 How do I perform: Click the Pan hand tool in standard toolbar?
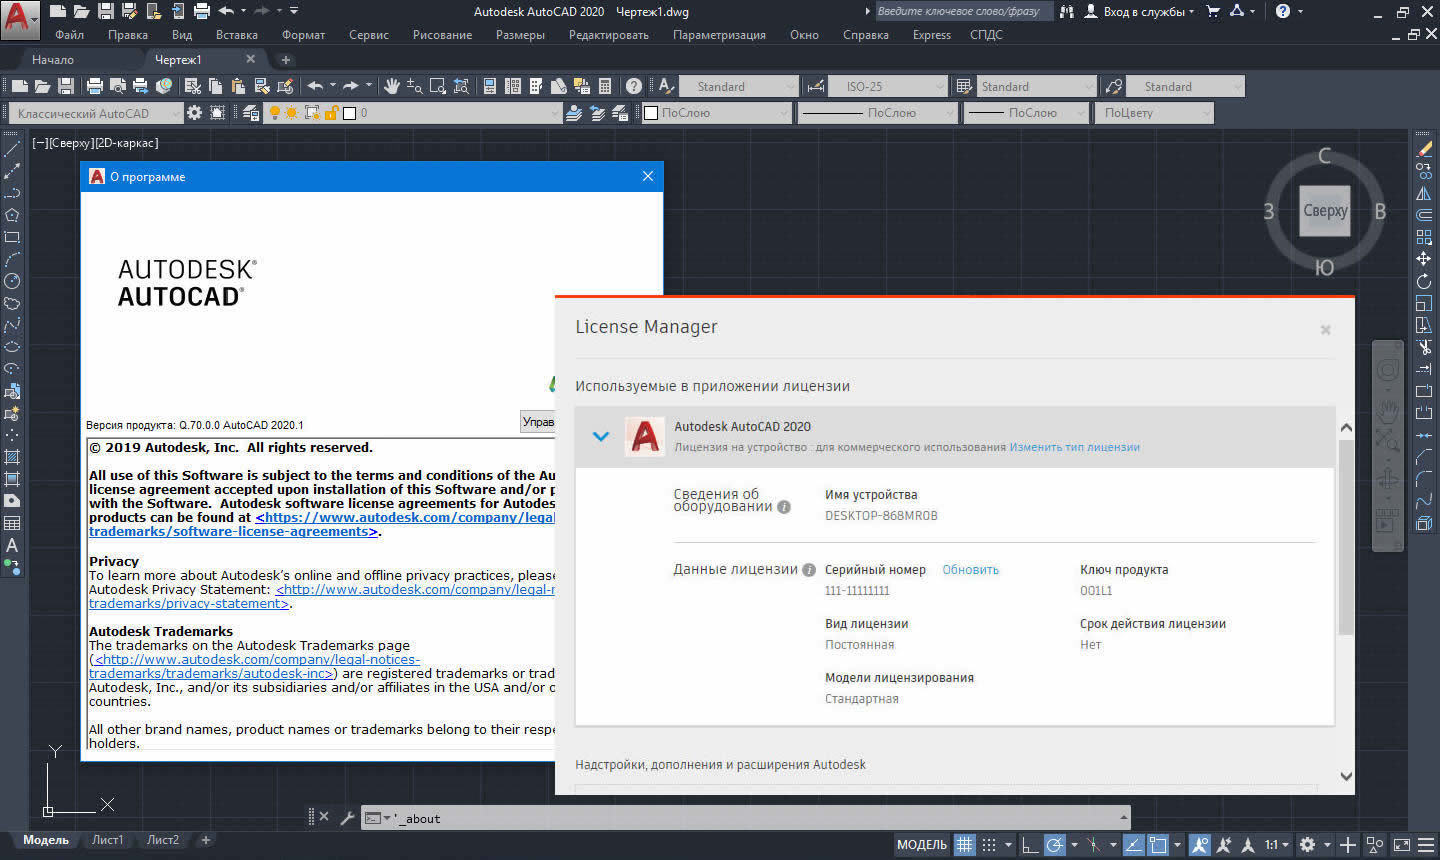[392, 86]
